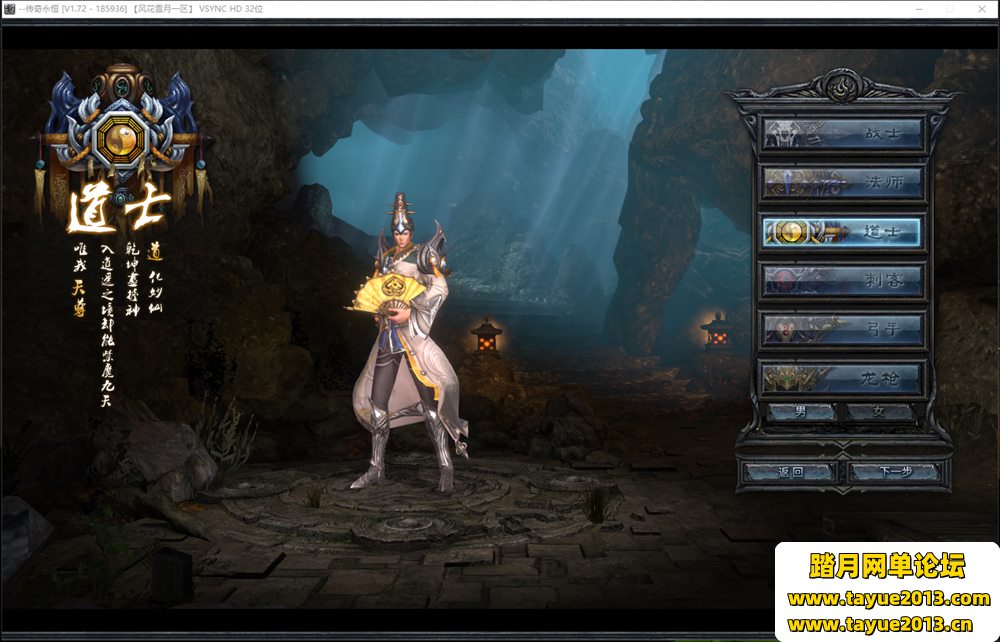Select the 法师 mage class
1000x642 pixels.
point(842,182)
